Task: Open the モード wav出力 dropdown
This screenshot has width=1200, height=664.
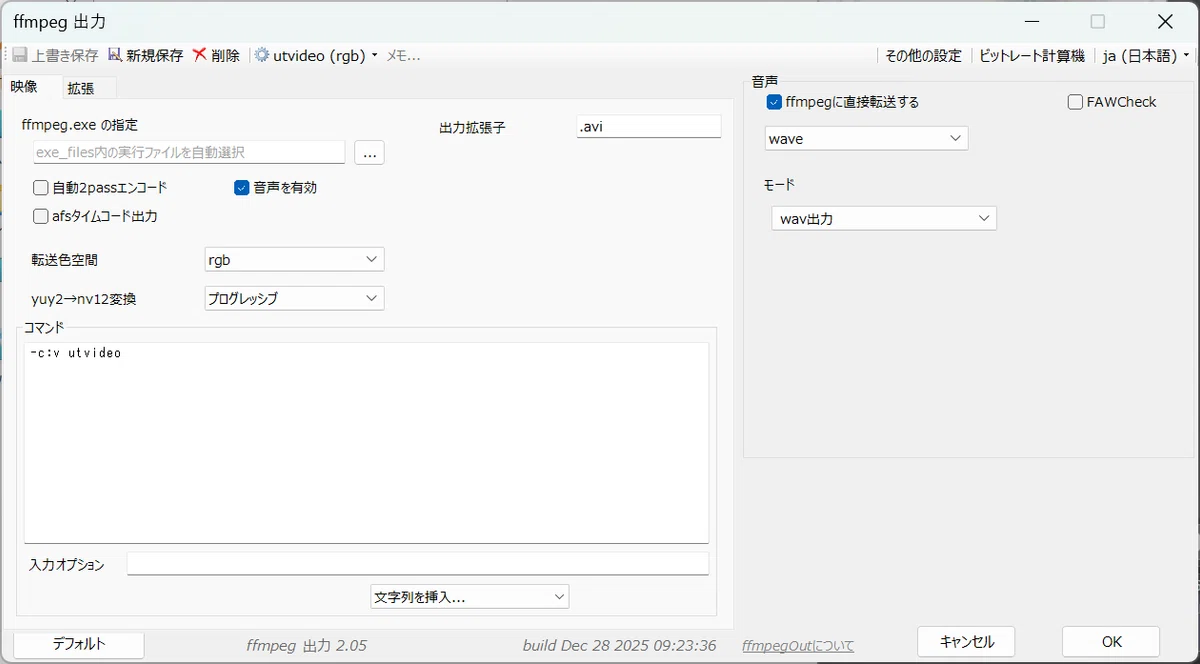Action: [884, 218]
